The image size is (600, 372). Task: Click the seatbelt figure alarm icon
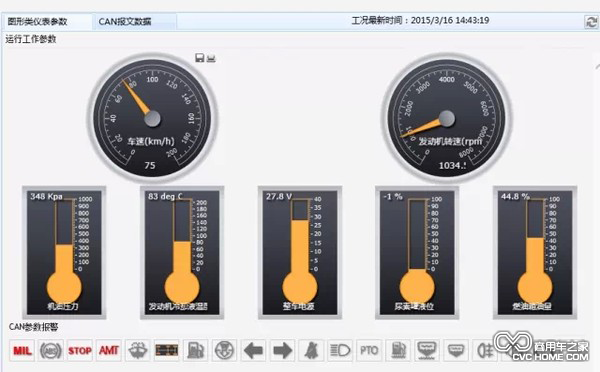[311, 350]
